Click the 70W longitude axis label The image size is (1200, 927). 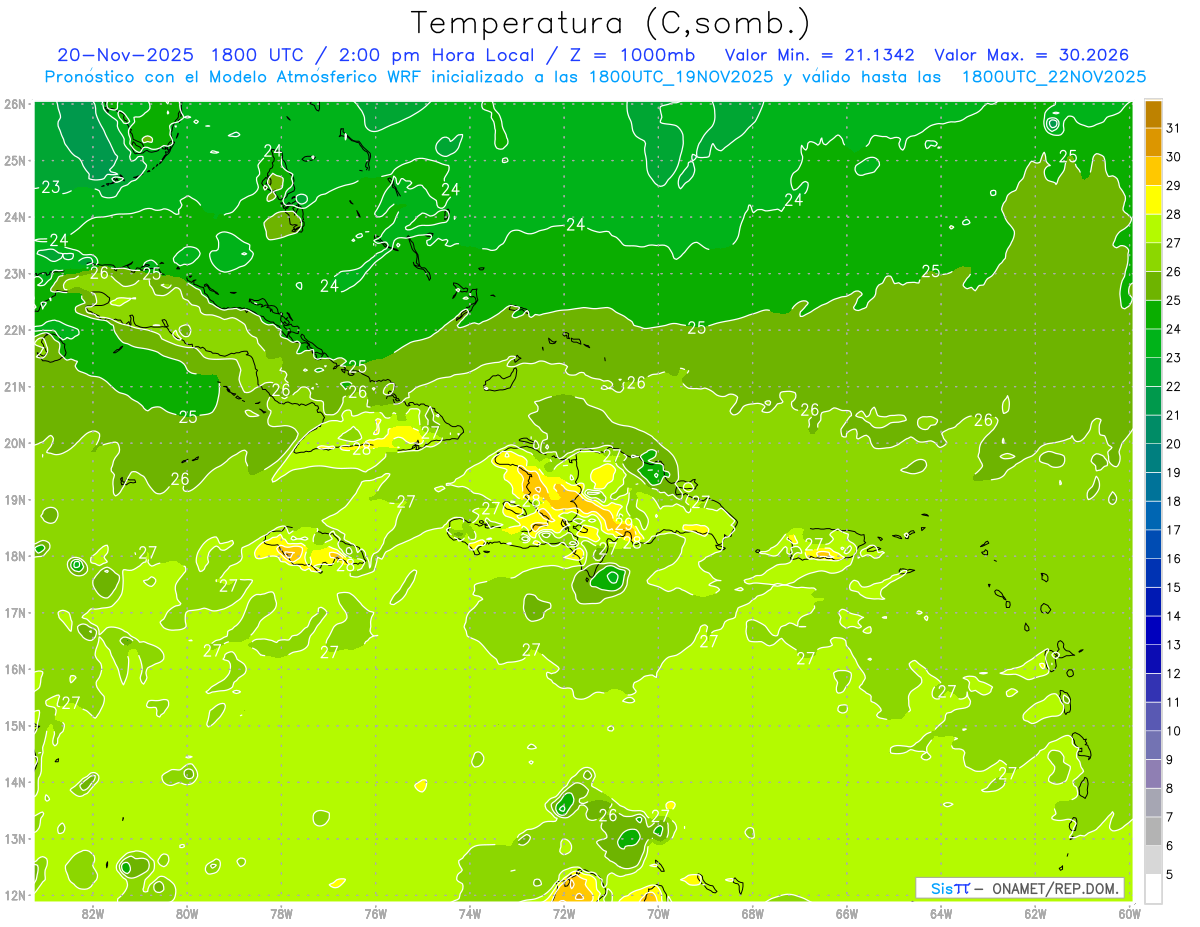[658, 912]
